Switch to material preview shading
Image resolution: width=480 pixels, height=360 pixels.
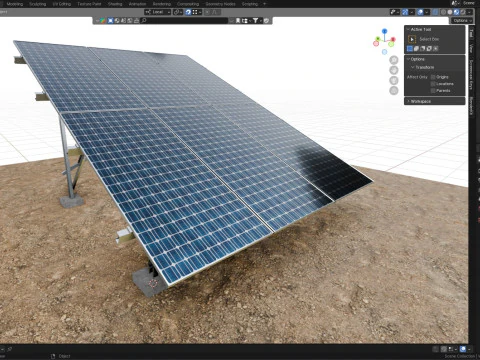tap(456, 12)
